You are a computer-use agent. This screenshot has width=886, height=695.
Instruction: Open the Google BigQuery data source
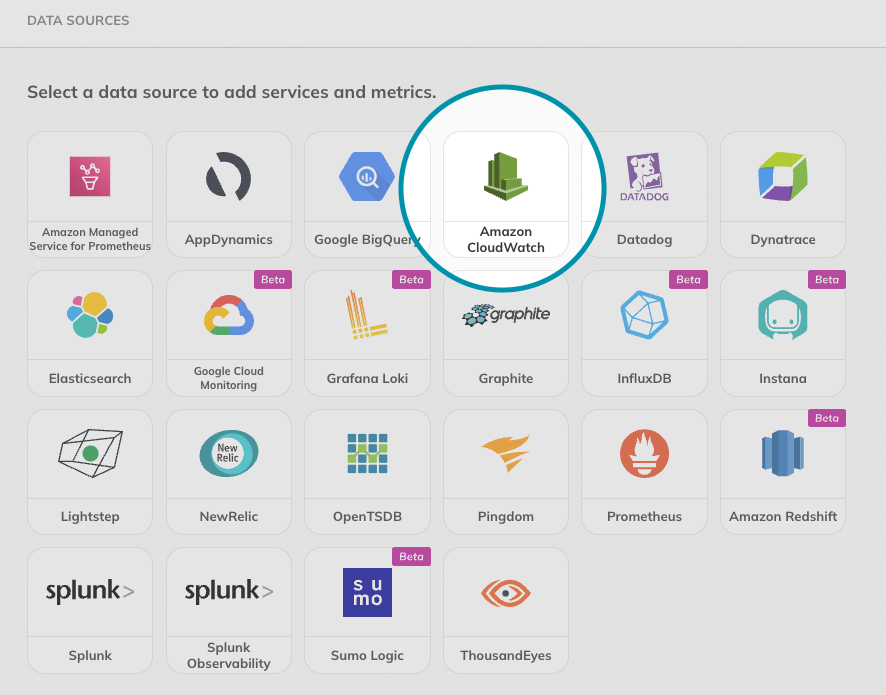tap(367, 193)
